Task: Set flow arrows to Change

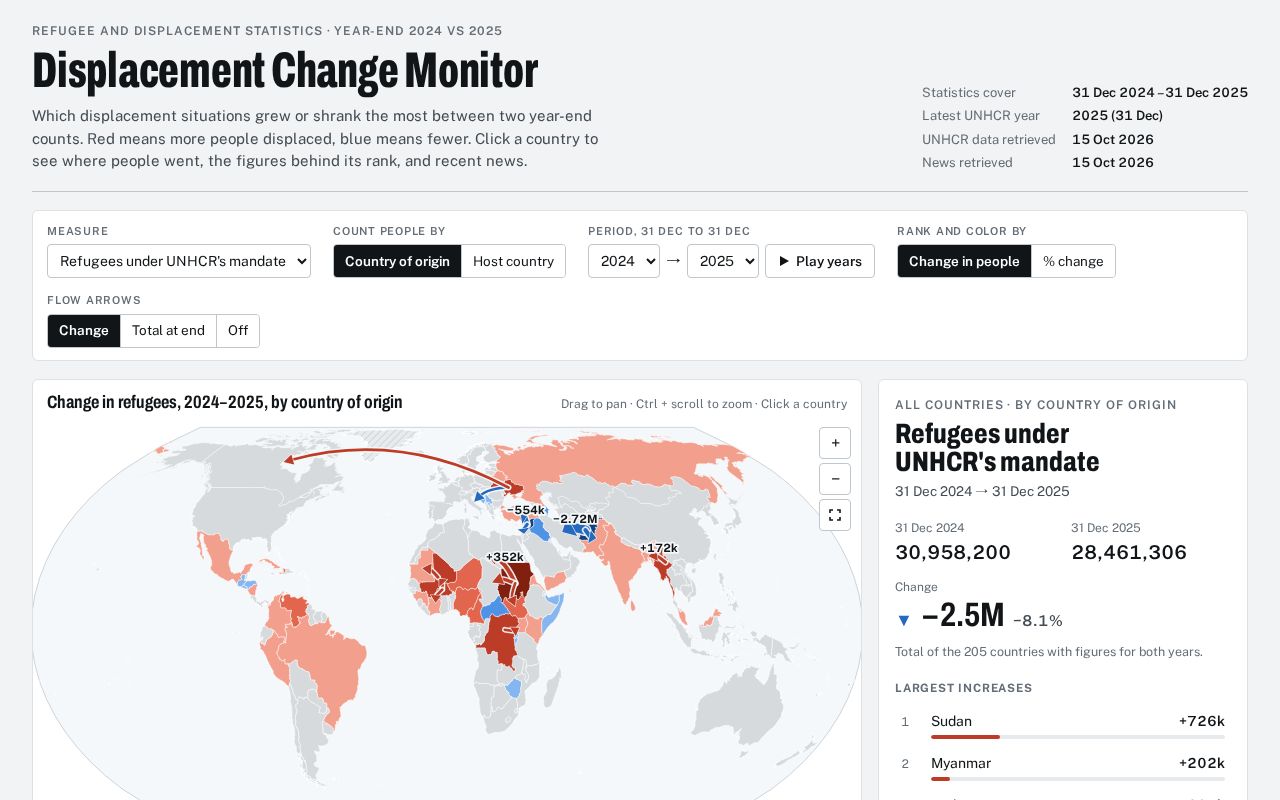Action: point(84,331)
